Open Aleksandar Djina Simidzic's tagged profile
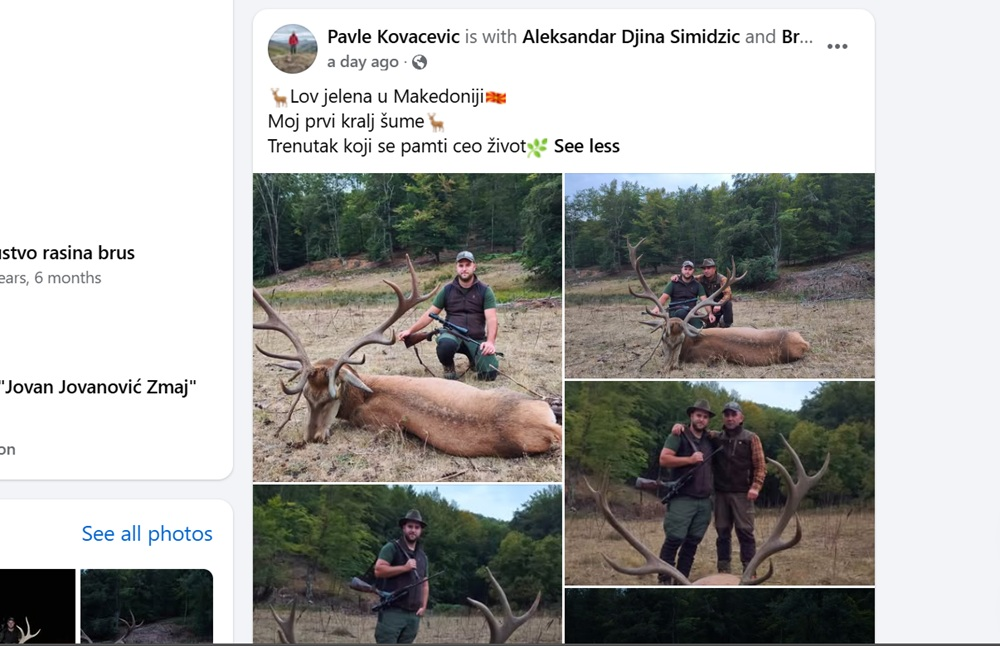 coord(631,37)
